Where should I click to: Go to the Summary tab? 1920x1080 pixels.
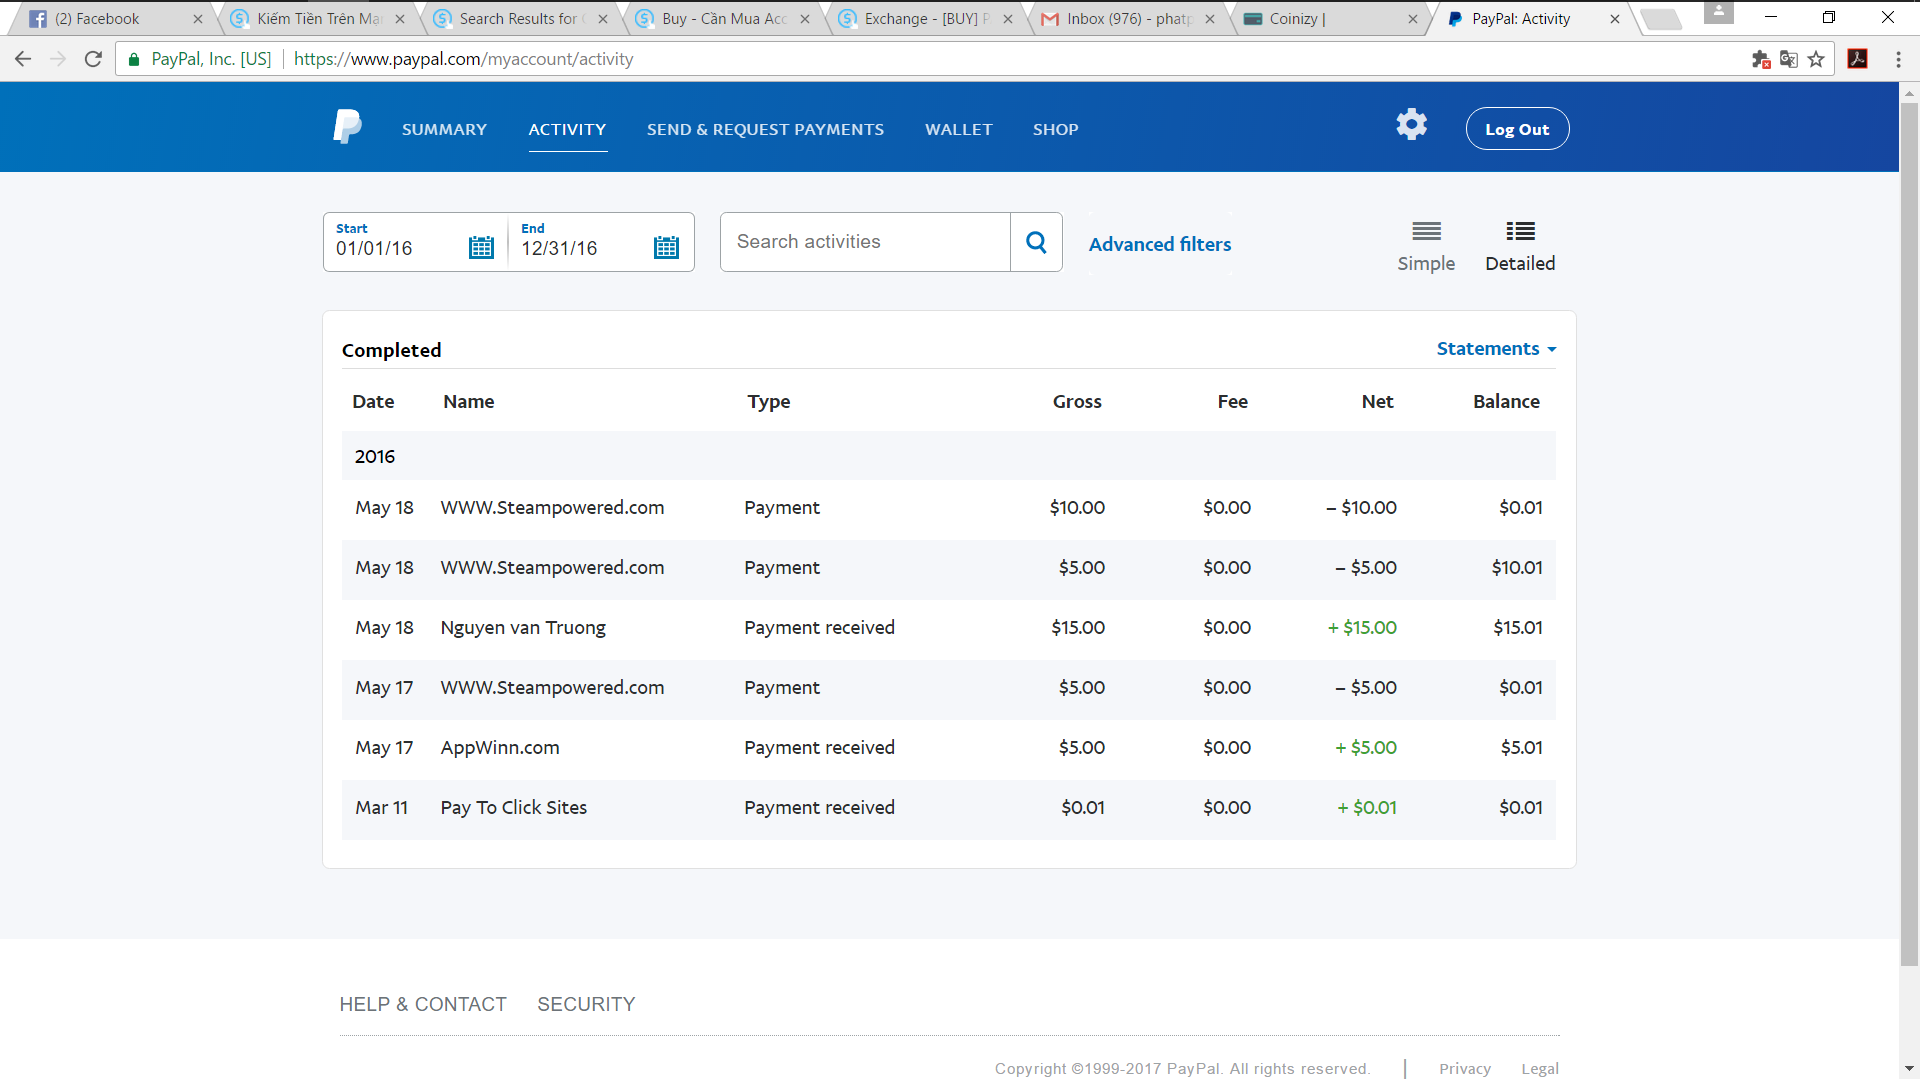(x=444, y=129)
